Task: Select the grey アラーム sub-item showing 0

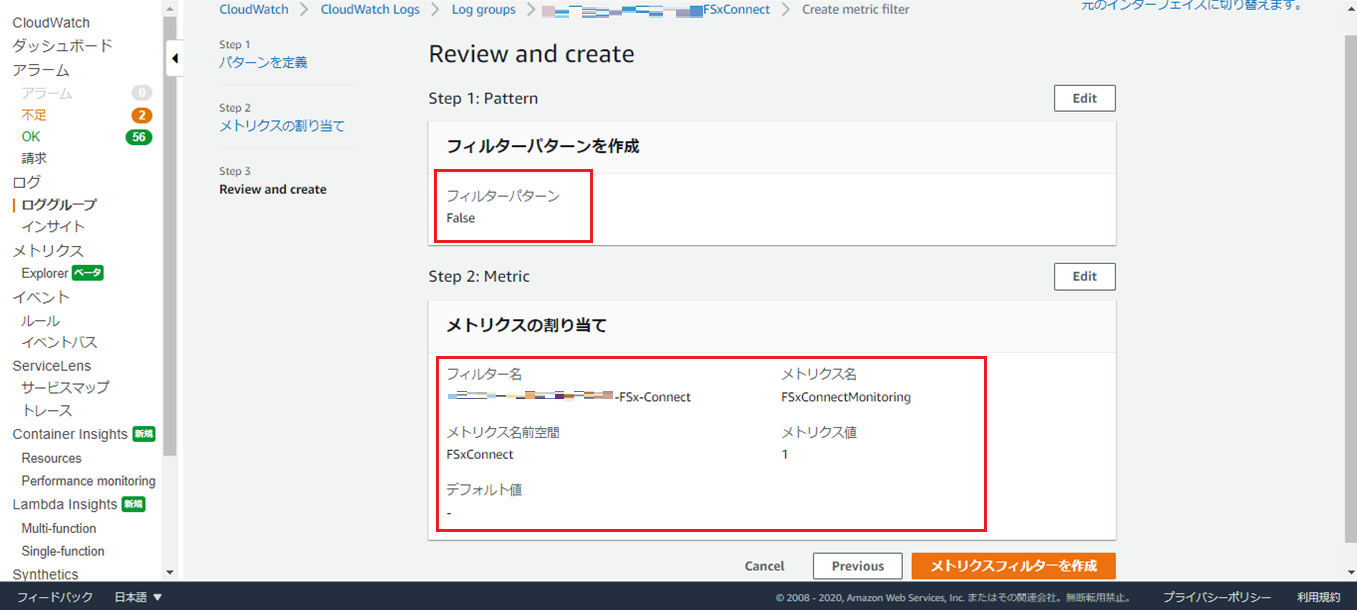Action: click(47, 93)
